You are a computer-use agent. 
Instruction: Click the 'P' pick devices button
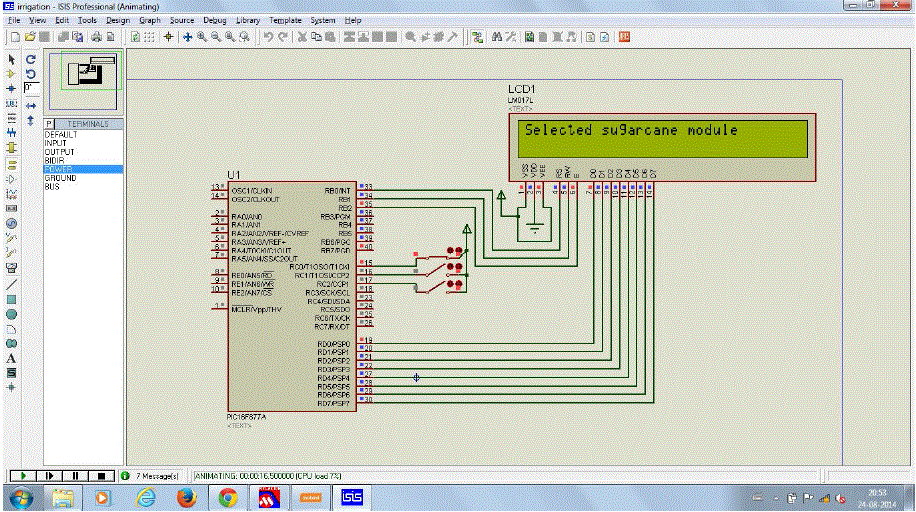click(48, 124)
